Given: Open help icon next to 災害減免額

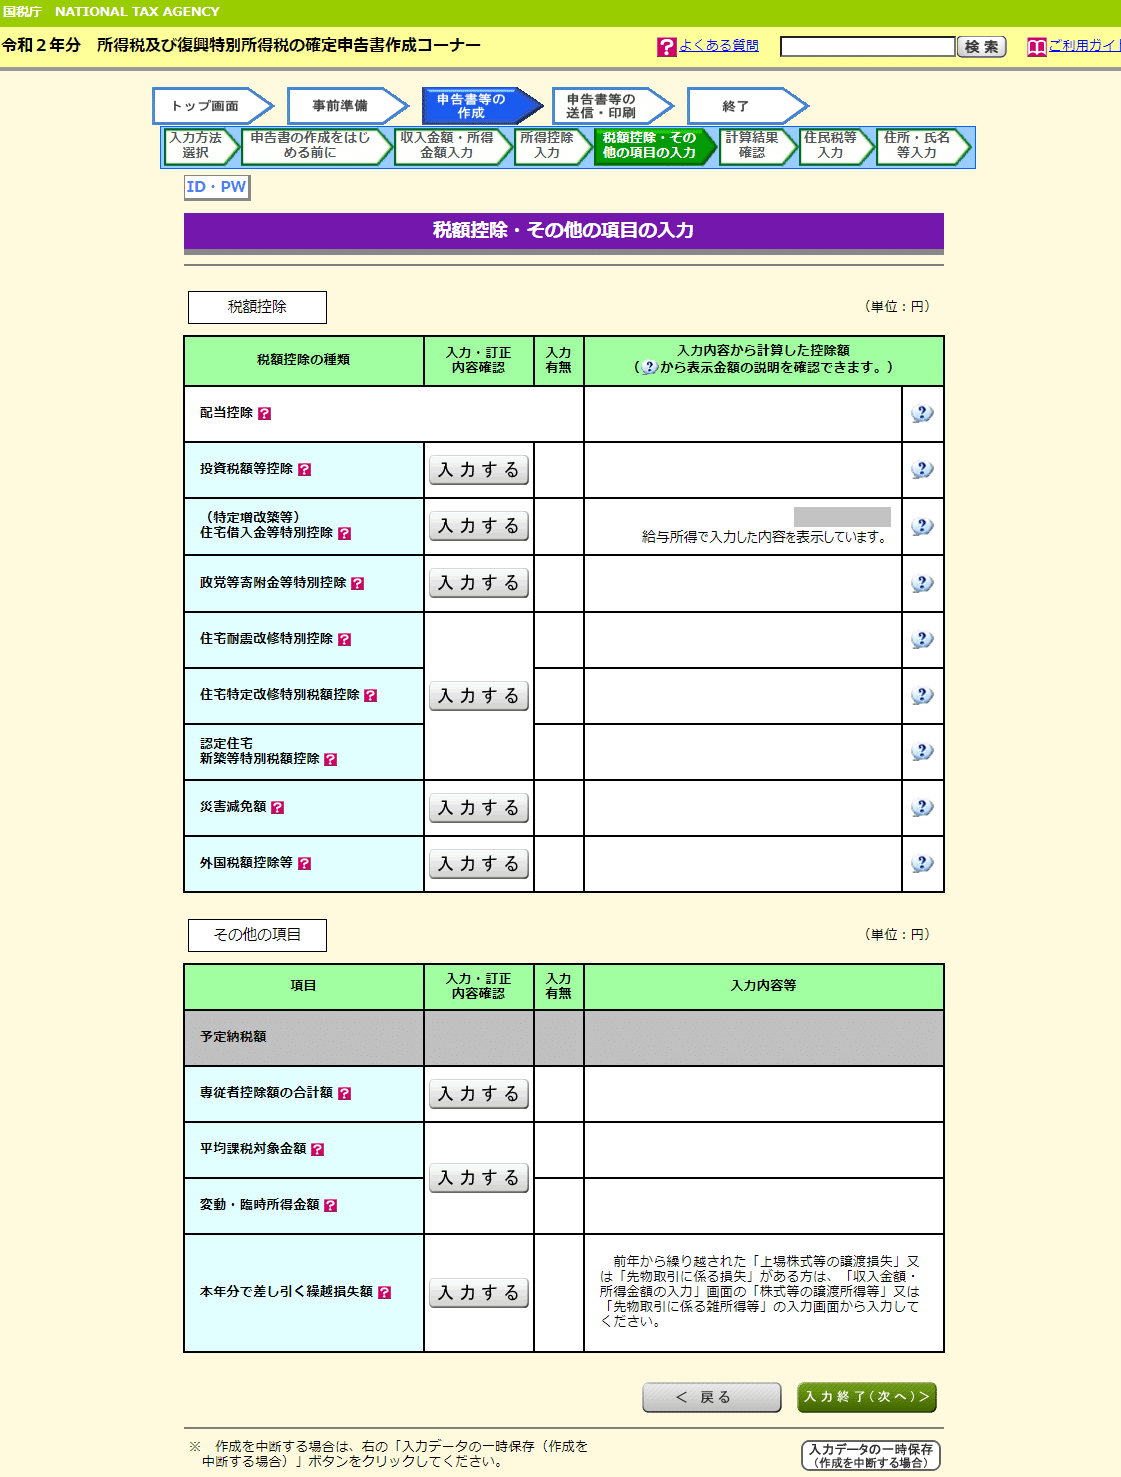Looking at the screenshot, I should (277, 807).
